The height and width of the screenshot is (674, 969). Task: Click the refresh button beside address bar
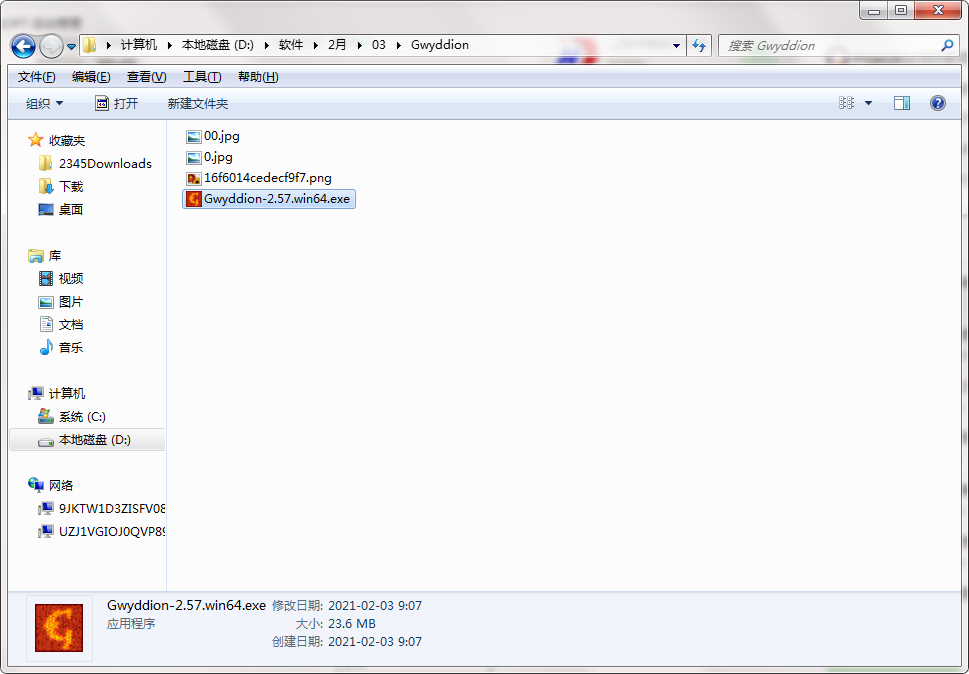click(699, 45)
